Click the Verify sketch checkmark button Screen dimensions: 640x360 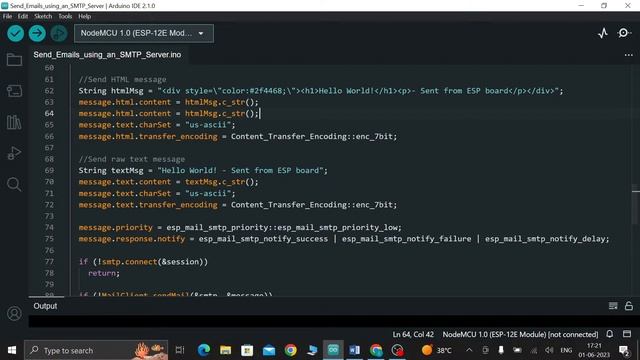point(16,33)
